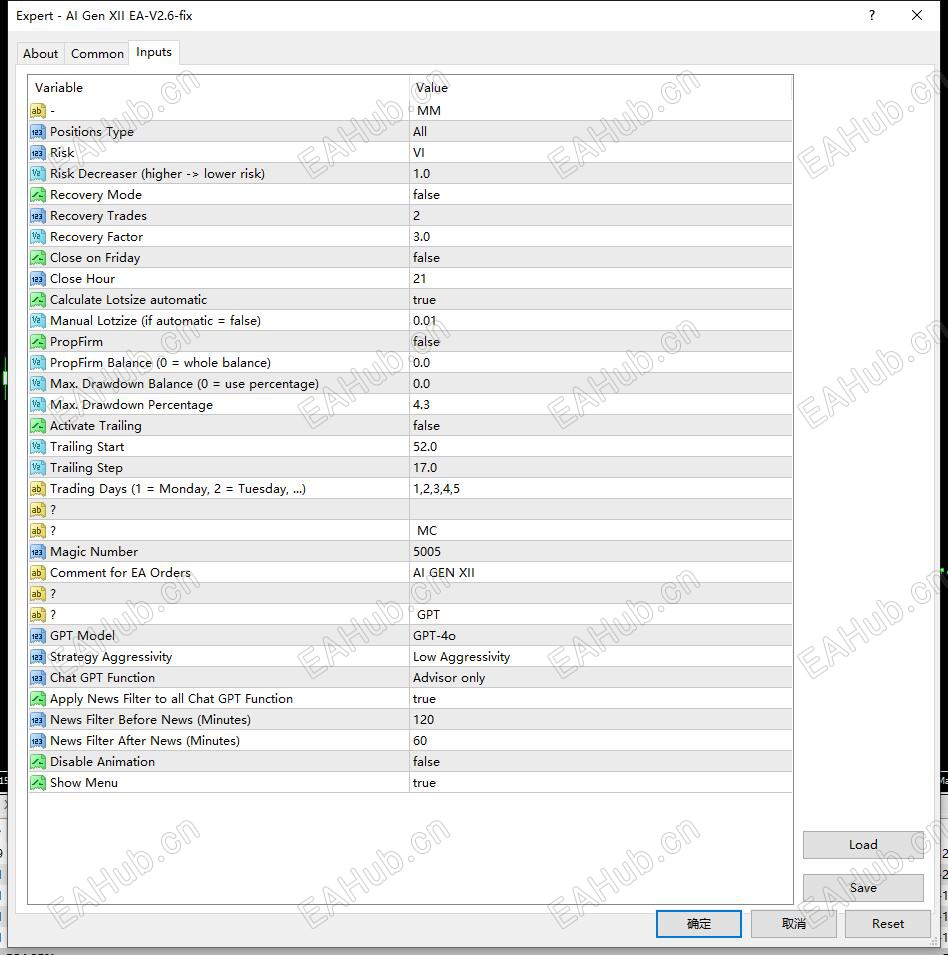Click the icon next to Recovery Factor

click(38, 237)
